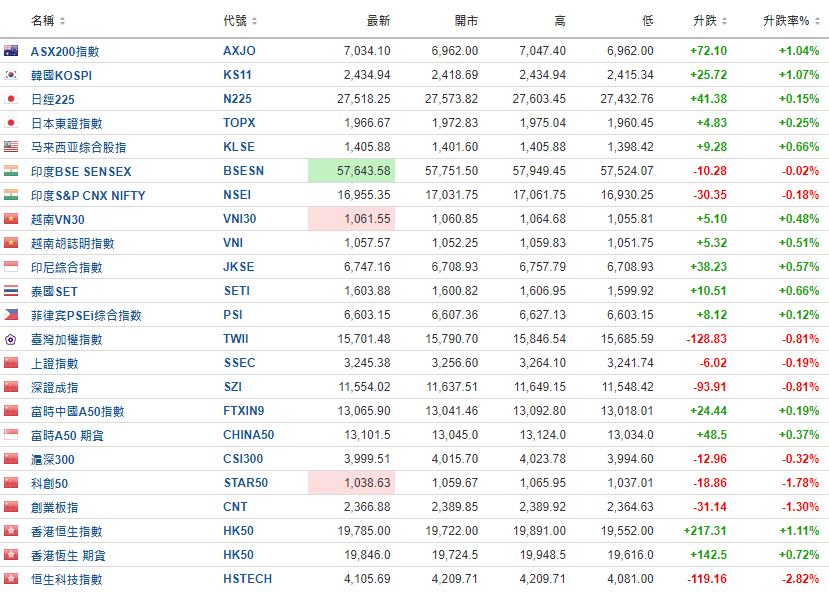Click the Philippine flag beside 菲律宾PSEi综合指数
Image resolution: width=829 pixels, height=592 pixels.
[11, 314]
